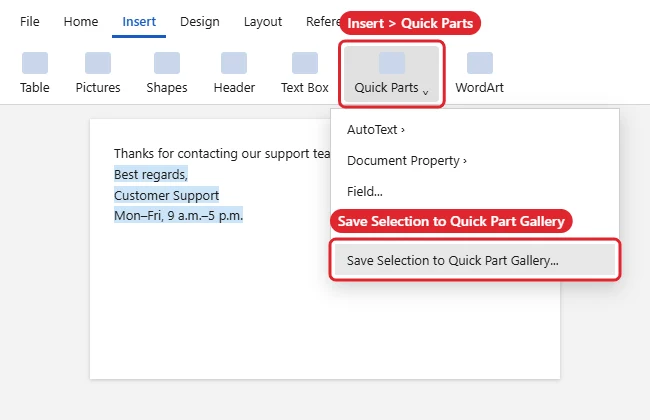650x420 pixels.
Task: Open the Design tab
Action: tap(199, 22)
